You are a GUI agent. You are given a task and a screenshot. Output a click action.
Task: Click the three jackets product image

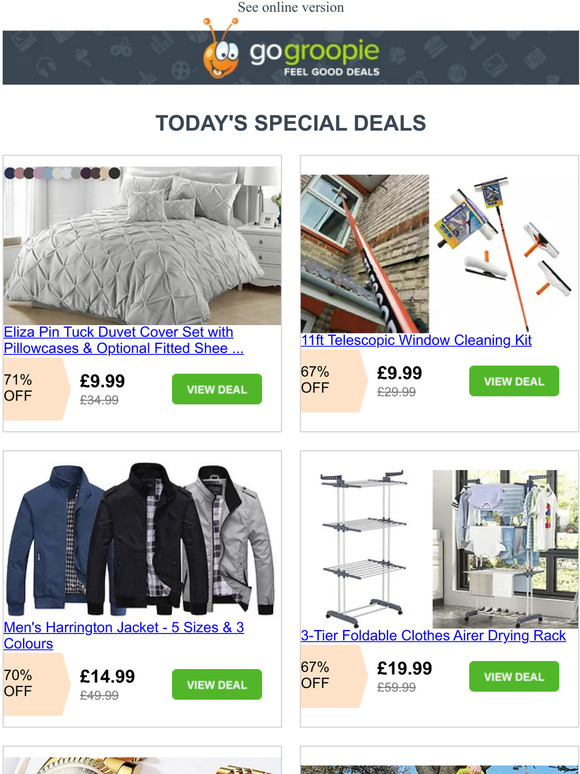[142, 541]
